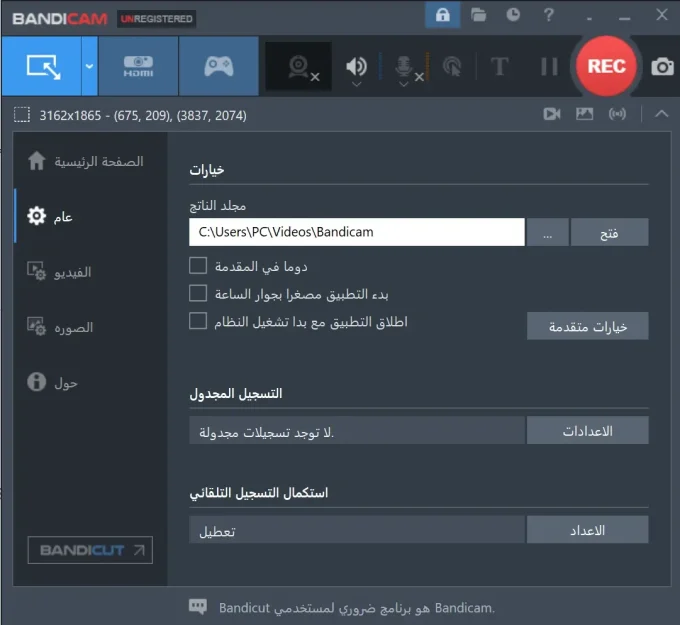This screenshot has width=680, height=625.
Task: Toggle the webcam overlay icon
Action: (x=299, y=67)
